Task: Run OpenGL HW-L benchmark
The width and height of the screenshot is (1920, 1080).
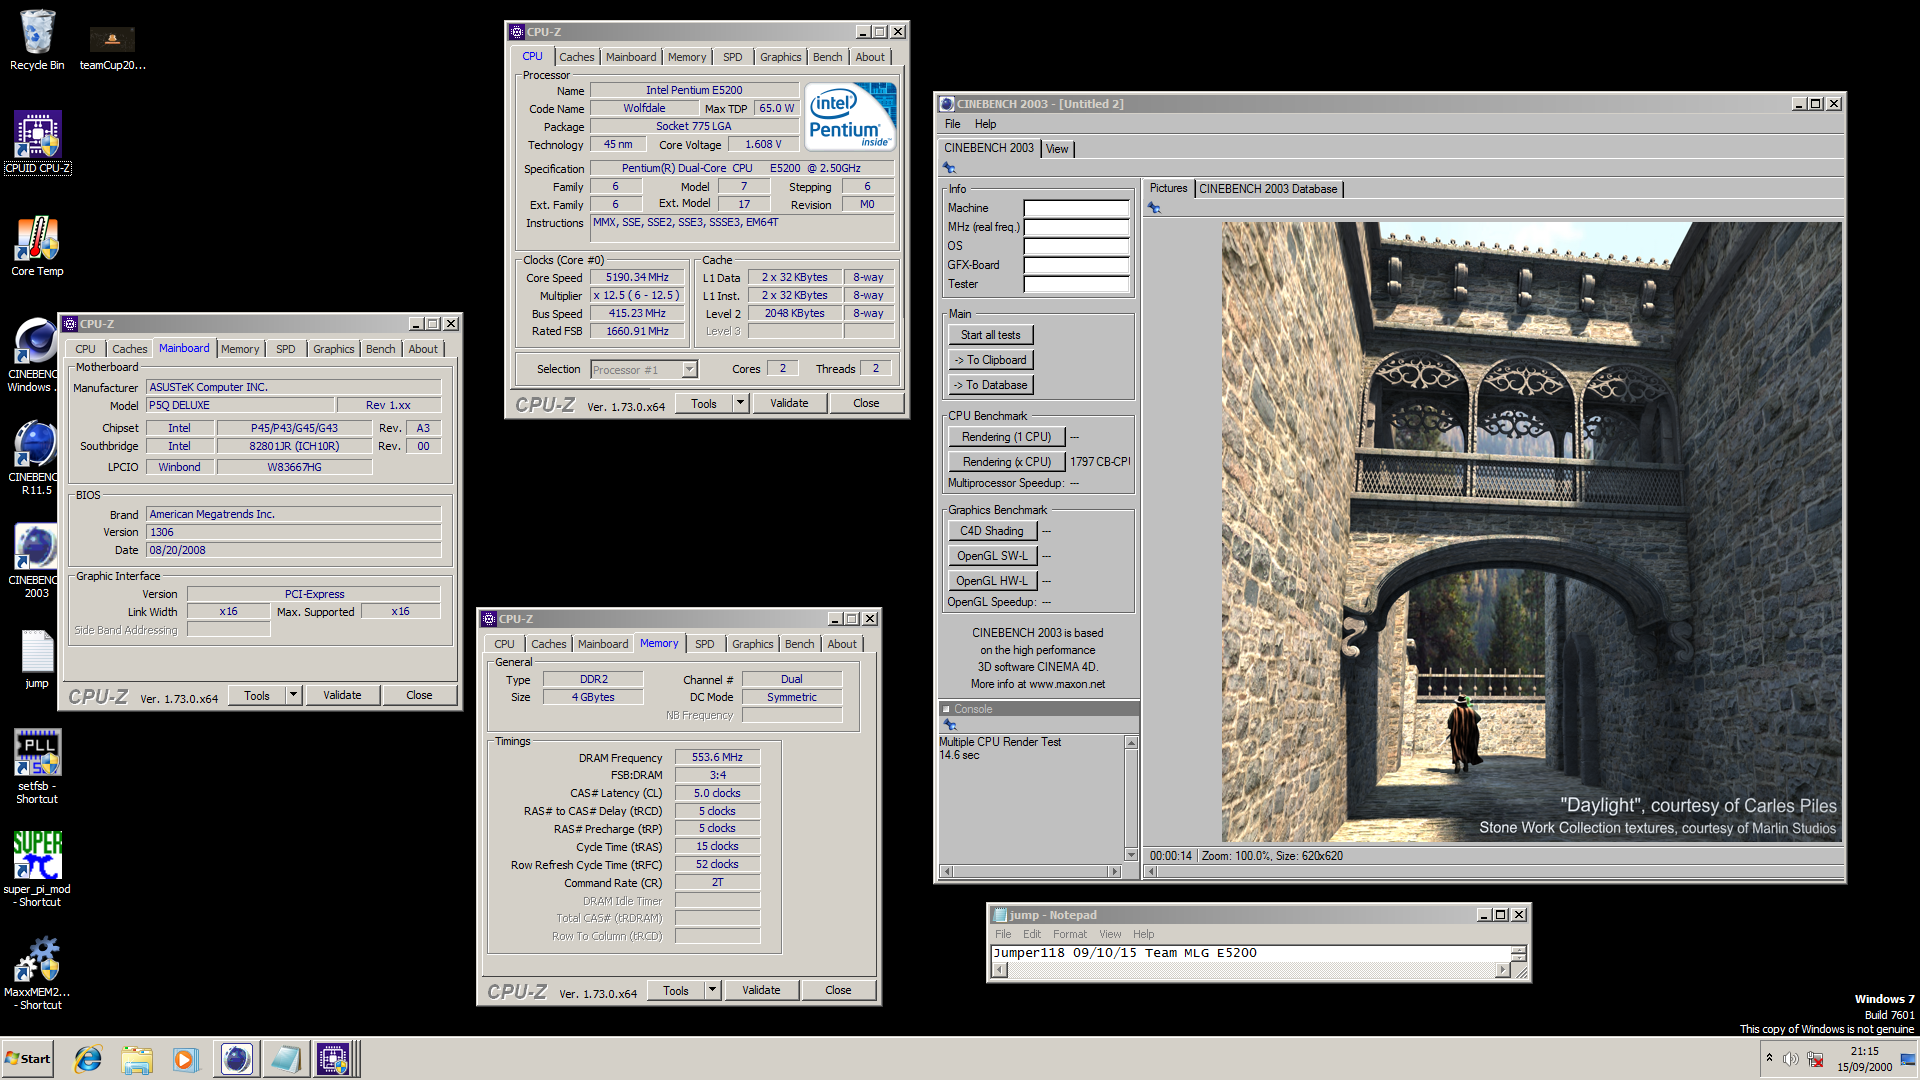Action: point(992,581)
